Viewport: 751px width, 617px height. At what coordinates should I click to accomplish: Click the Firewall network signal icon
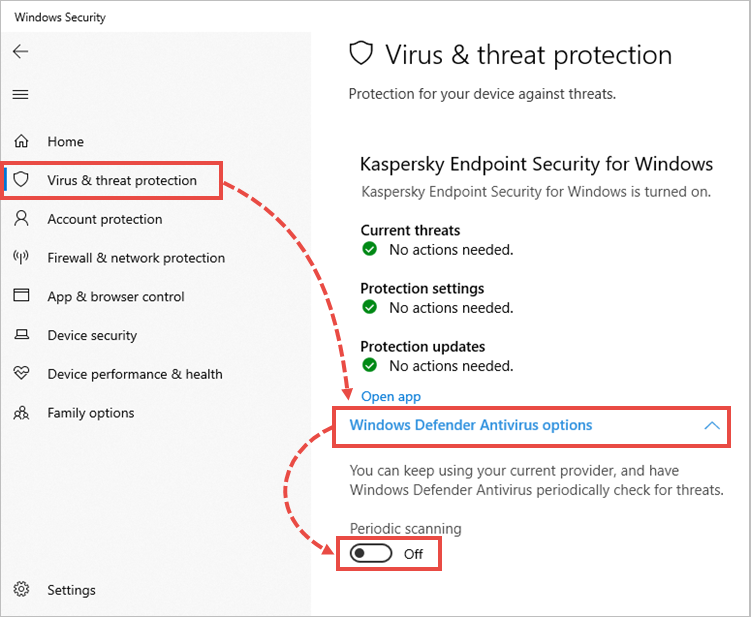pos(21,258)
